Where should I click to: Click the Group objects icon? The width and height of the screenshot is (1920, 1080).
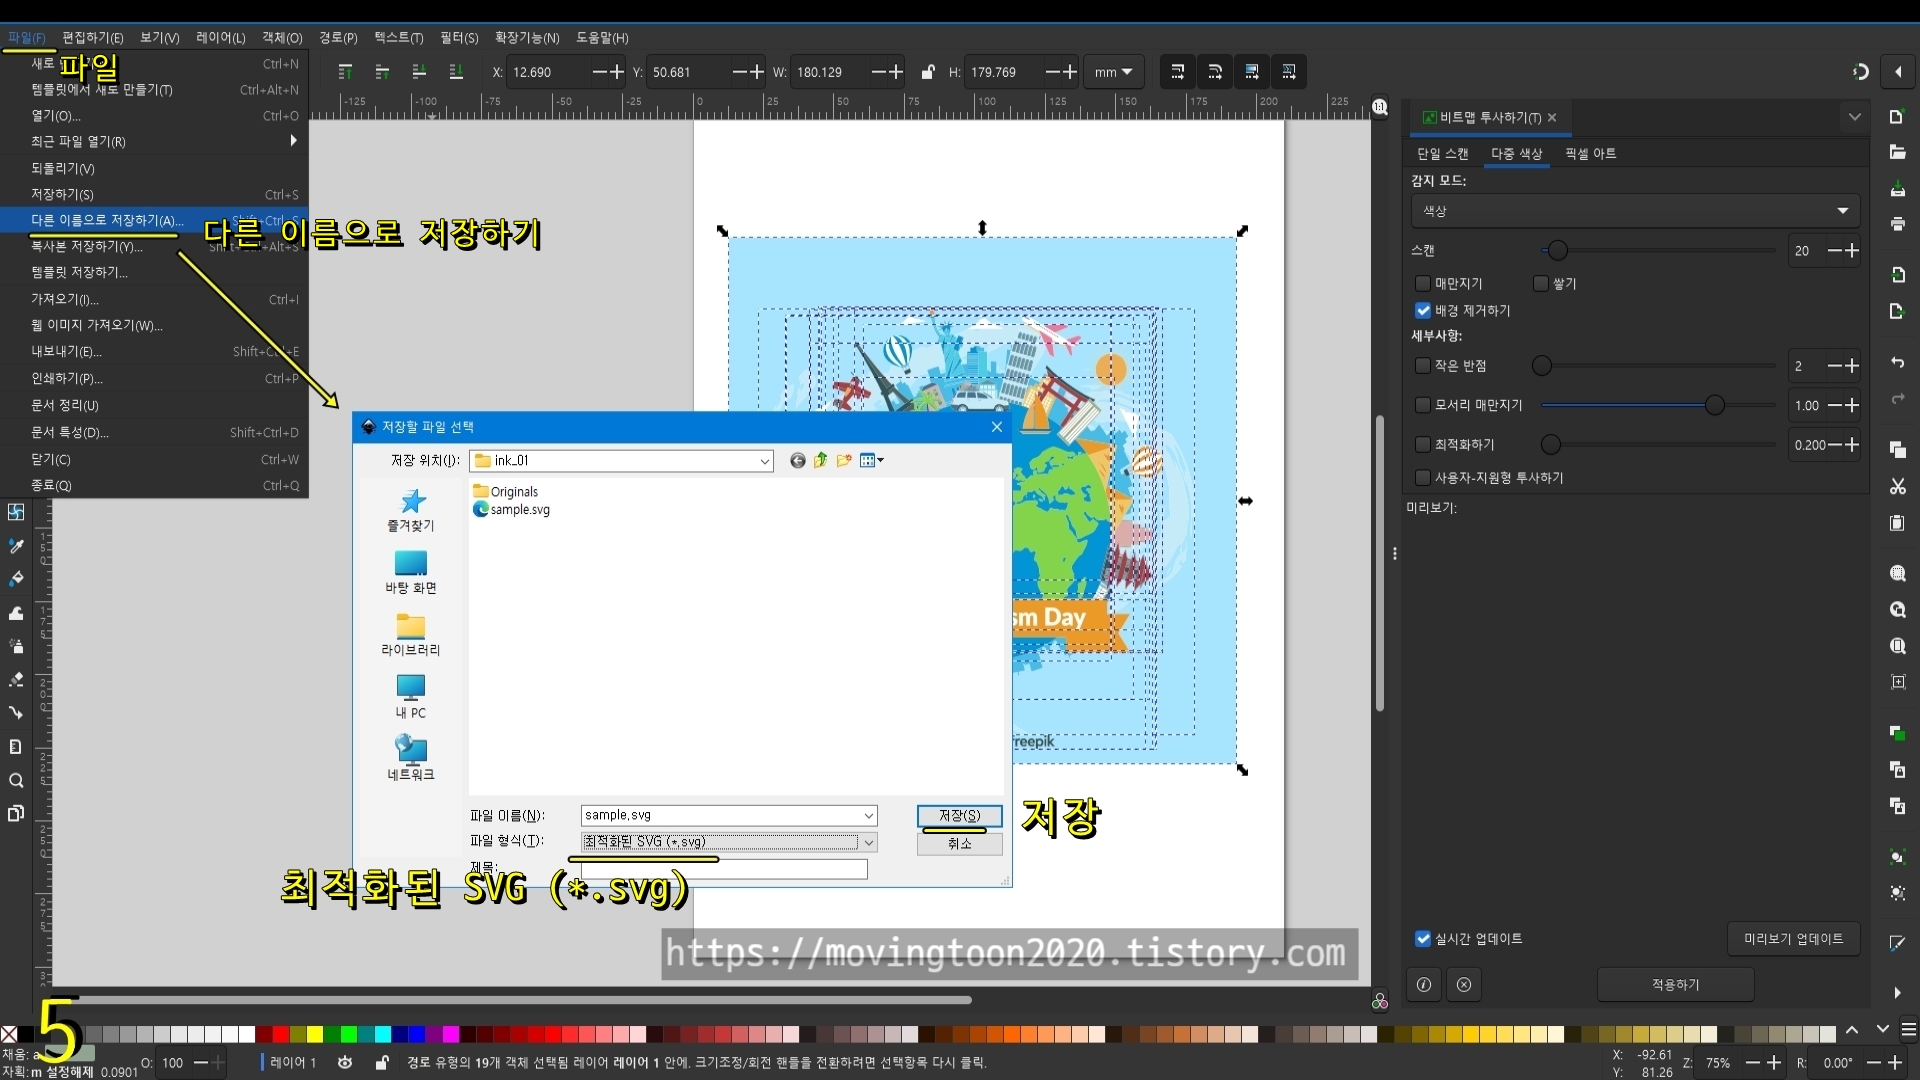(x=1897, y=857)
